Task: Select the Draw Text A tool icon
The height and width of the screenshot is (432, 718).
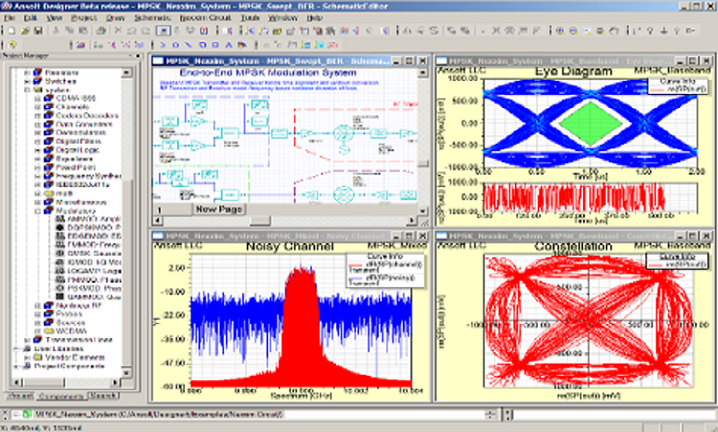Action: pyautogui.click(x=228, y=45)
